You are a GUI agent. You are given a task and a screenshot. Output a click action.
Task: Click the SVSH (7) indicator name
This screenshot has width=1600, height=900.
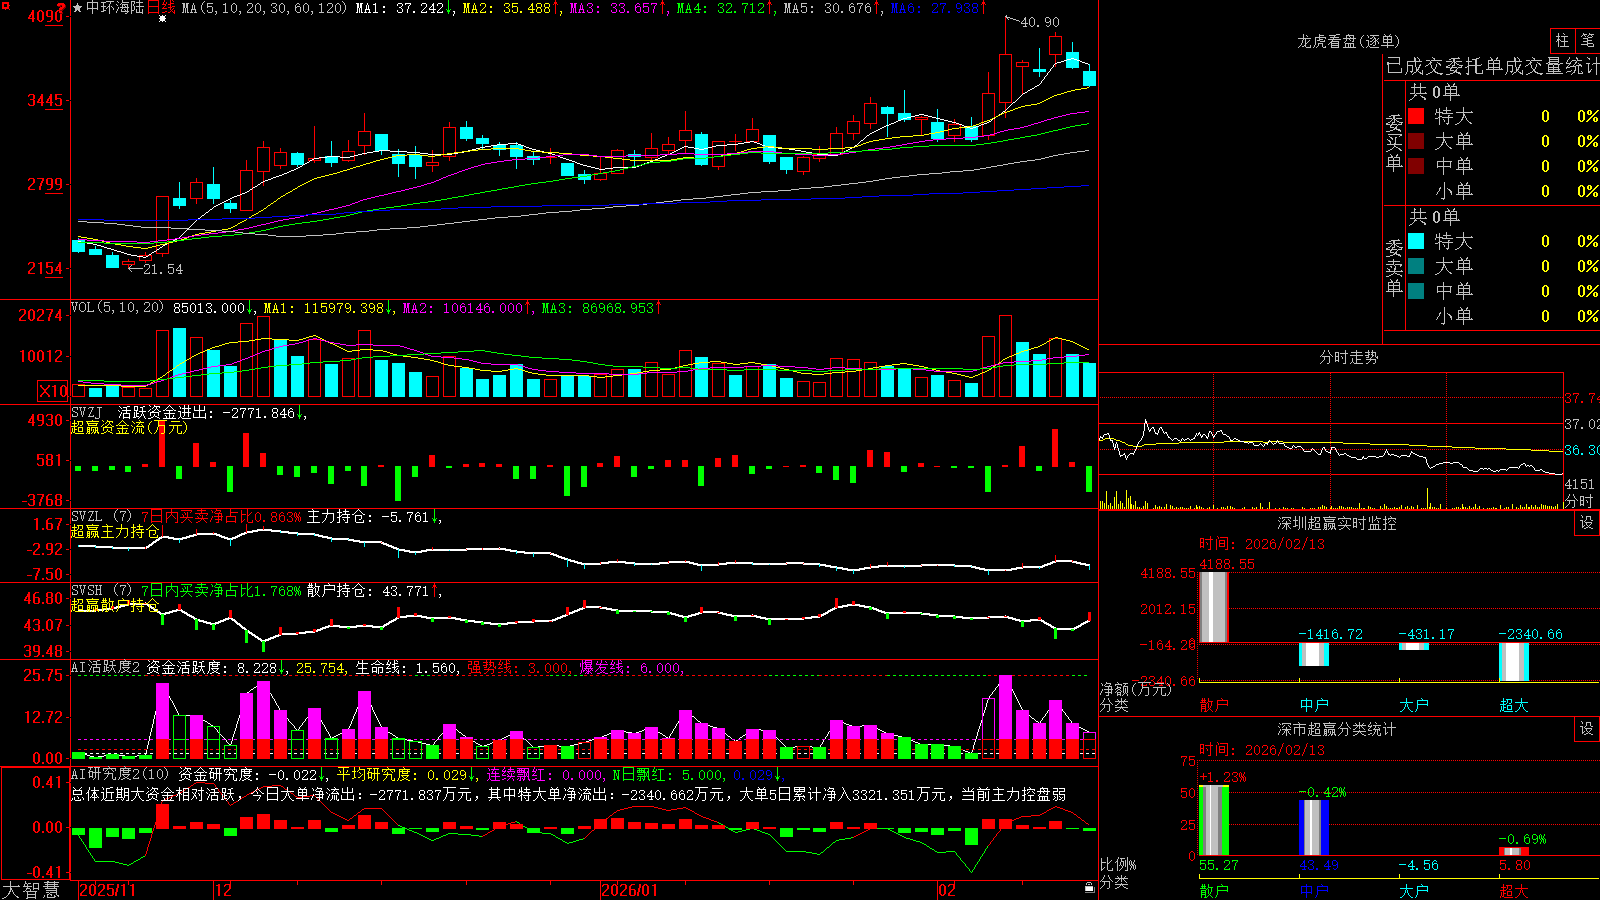[x=101, y=590]
